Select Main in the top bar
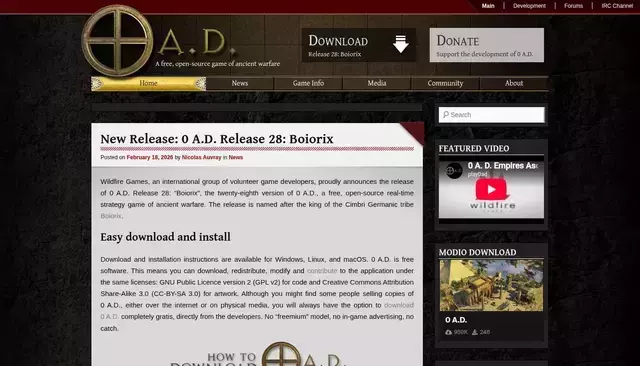 [x=488, y=6]
